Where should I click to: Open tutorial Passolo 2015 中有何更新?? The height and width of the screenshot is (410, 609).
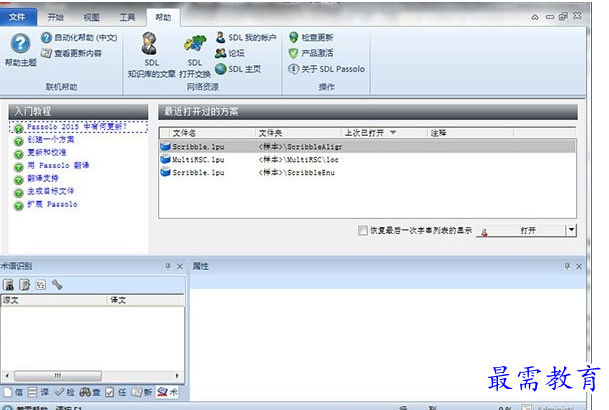[77, 127]
